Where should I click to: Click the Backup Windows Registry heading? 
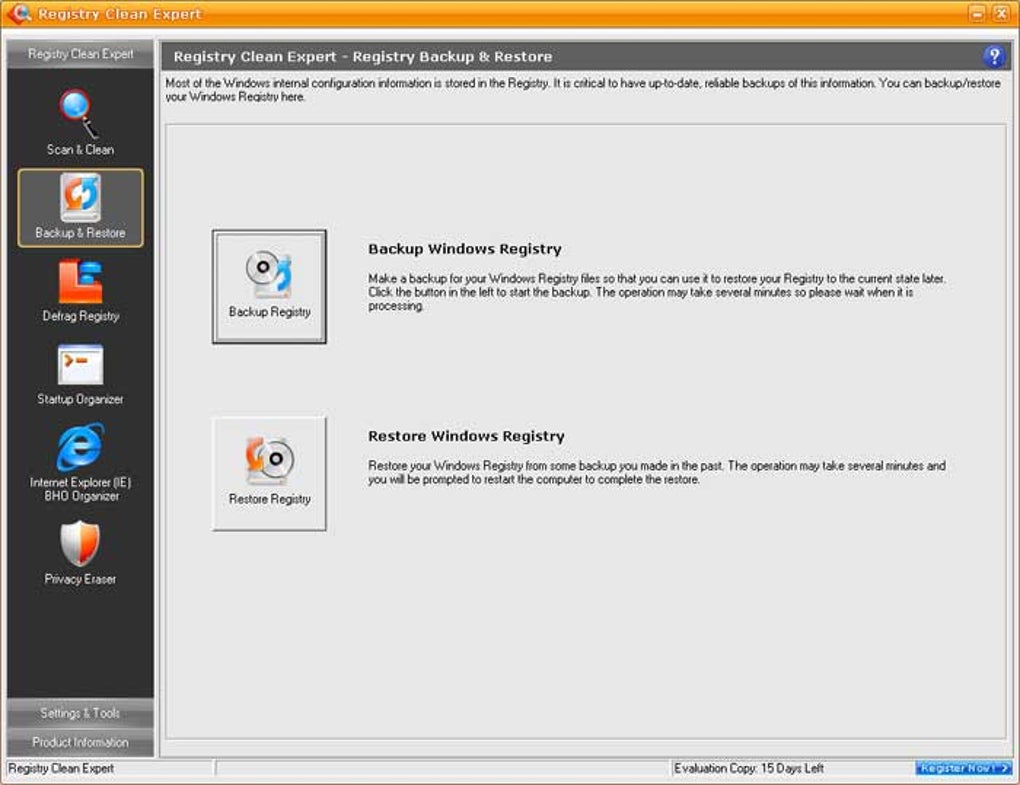[x=464, y=249]
